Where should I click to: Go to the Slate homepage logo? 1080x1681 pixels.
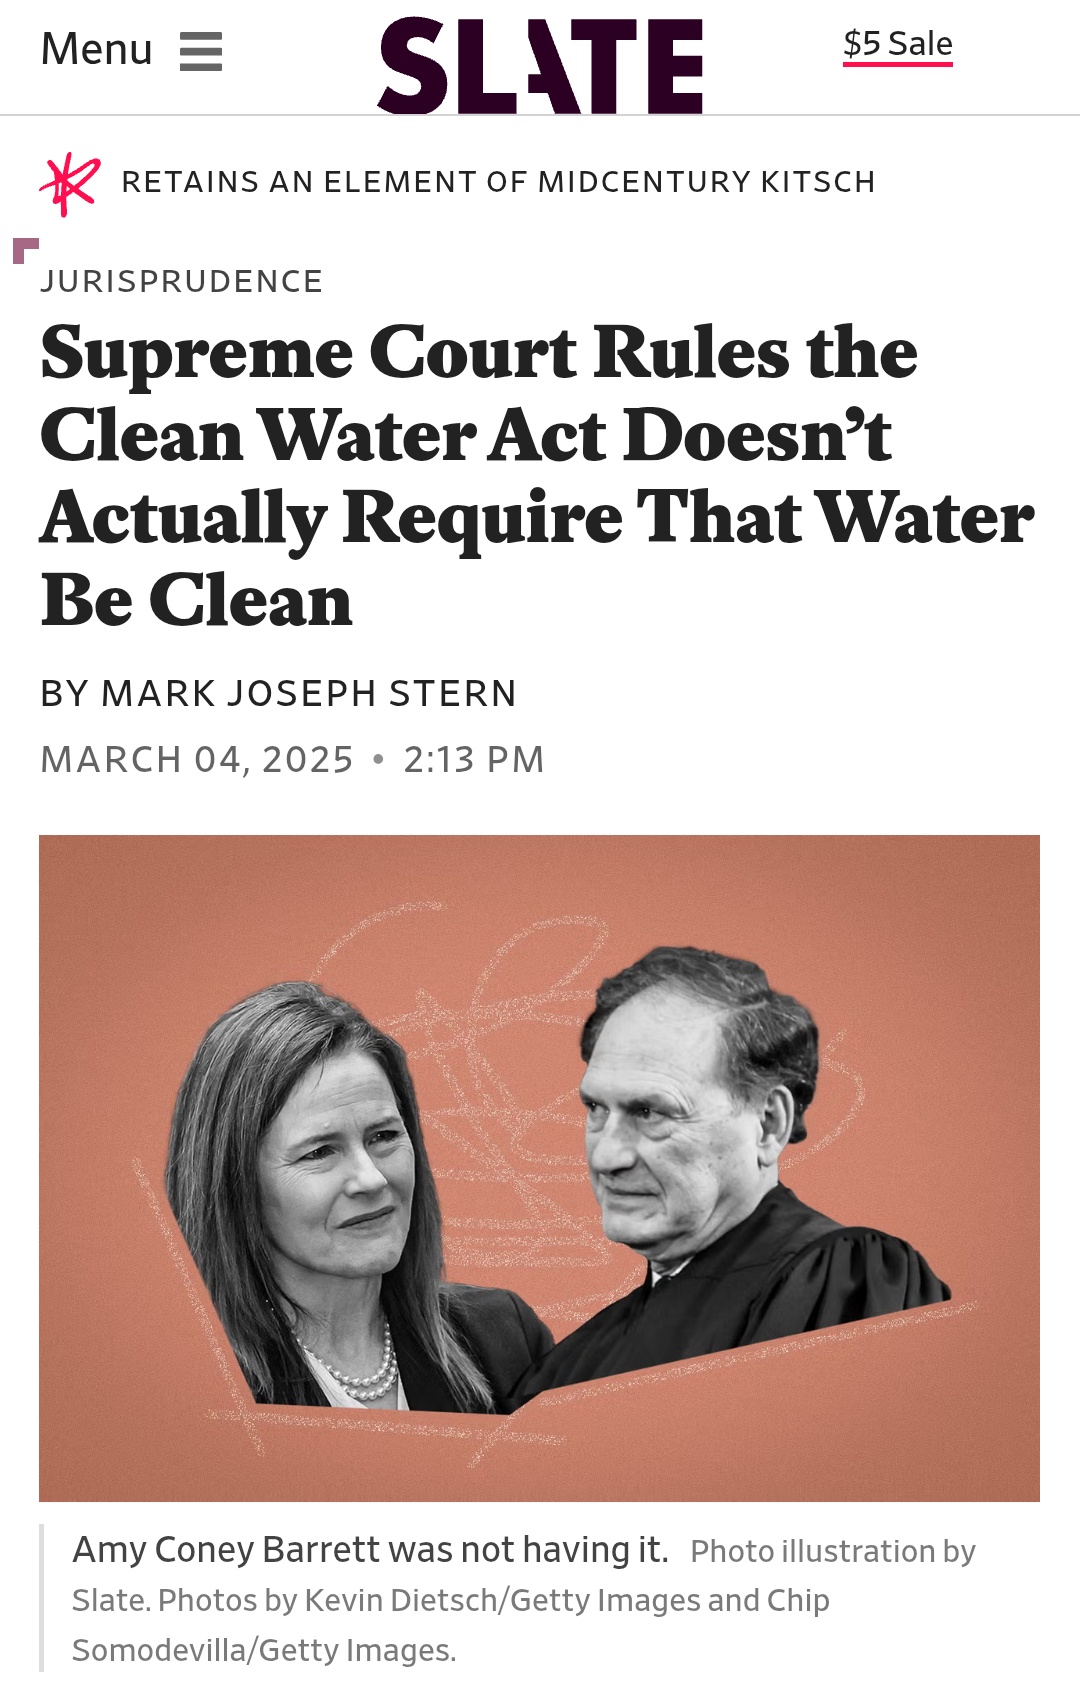(x=540, y=66)
